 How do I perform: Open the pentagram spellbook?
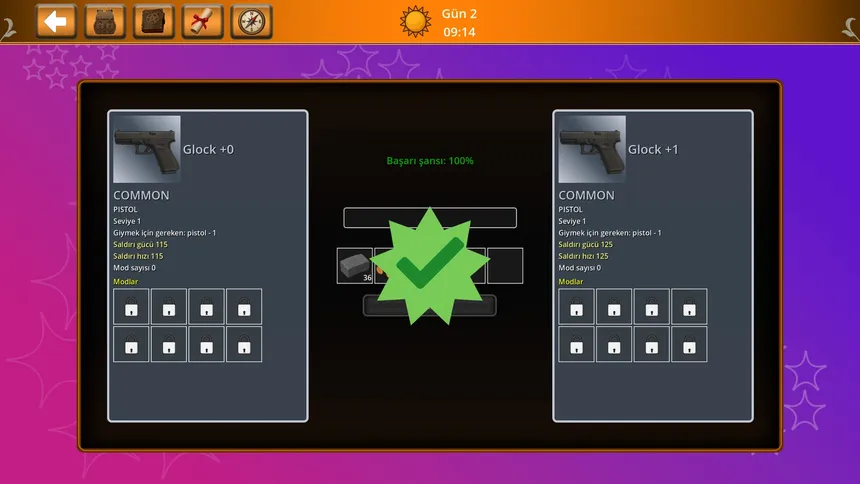[x=154, y=22]
